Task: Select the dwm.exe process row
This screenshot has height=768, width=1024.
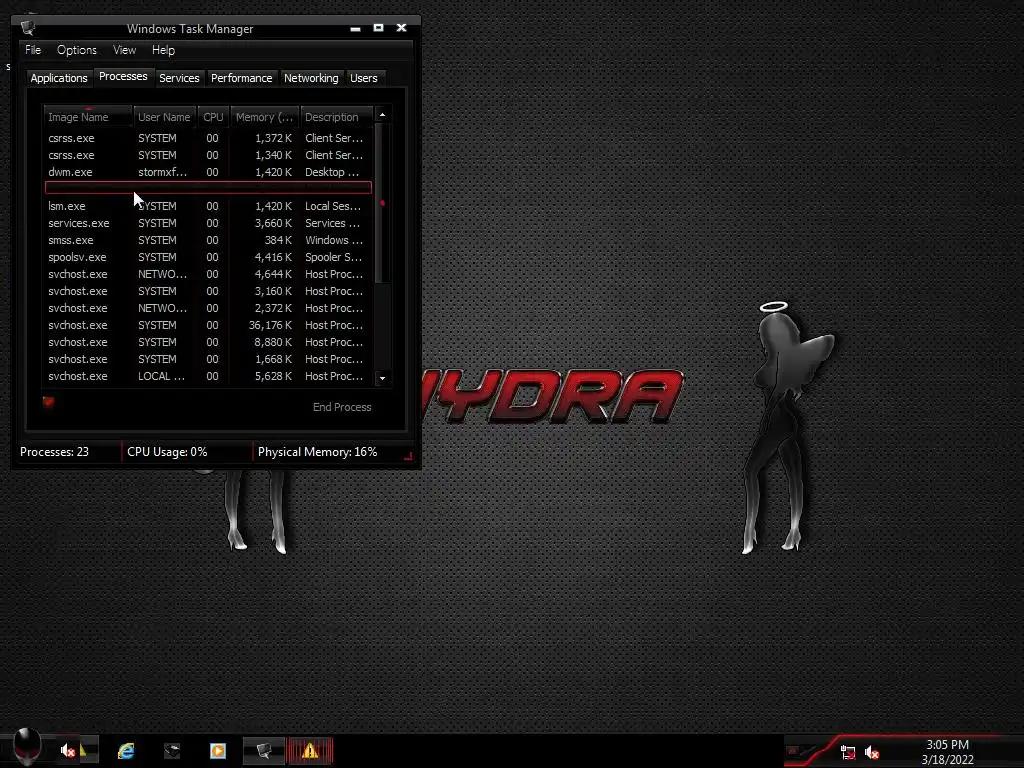Action: (208, 172)
